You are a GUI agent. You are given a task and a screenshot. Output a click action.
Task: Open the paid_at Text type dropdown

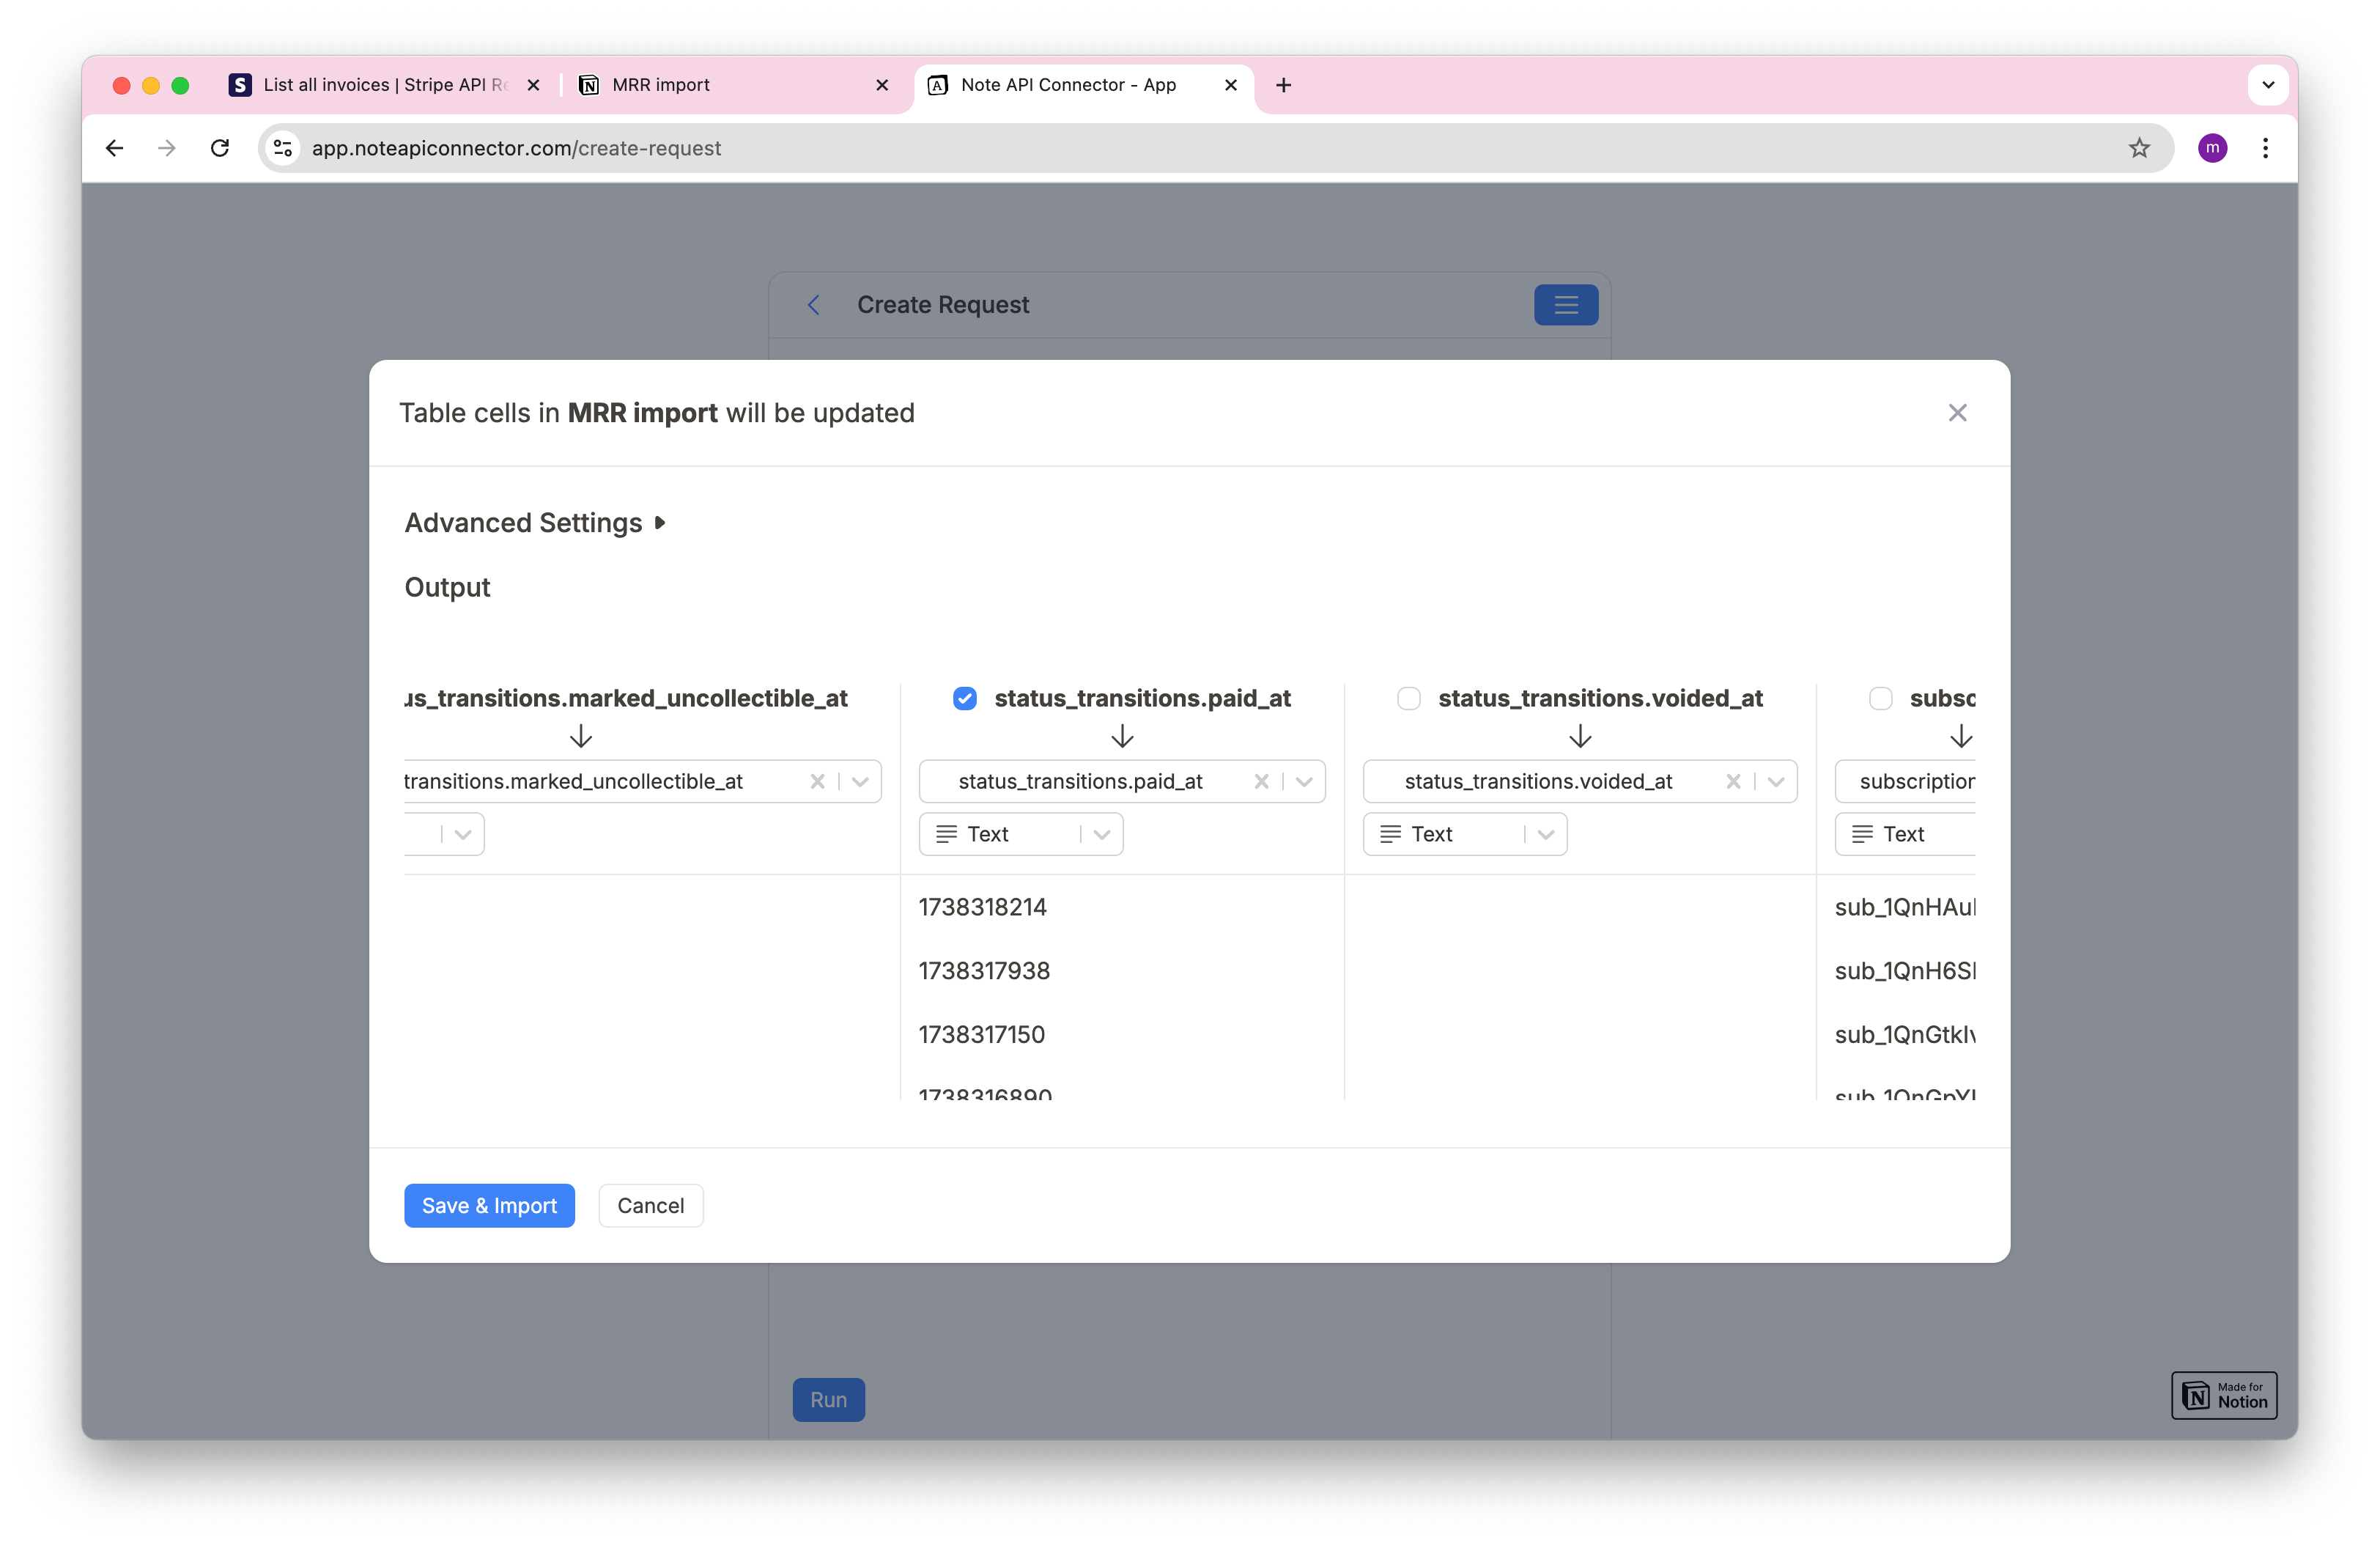[1021, 834]
